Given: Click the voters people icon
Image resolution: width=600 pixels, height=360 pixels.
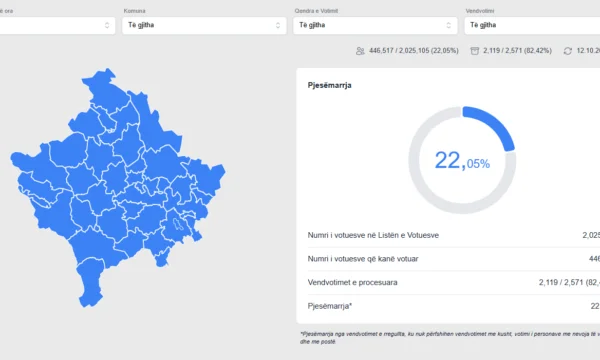Looking at the screenshot, I should click(360, 51).
